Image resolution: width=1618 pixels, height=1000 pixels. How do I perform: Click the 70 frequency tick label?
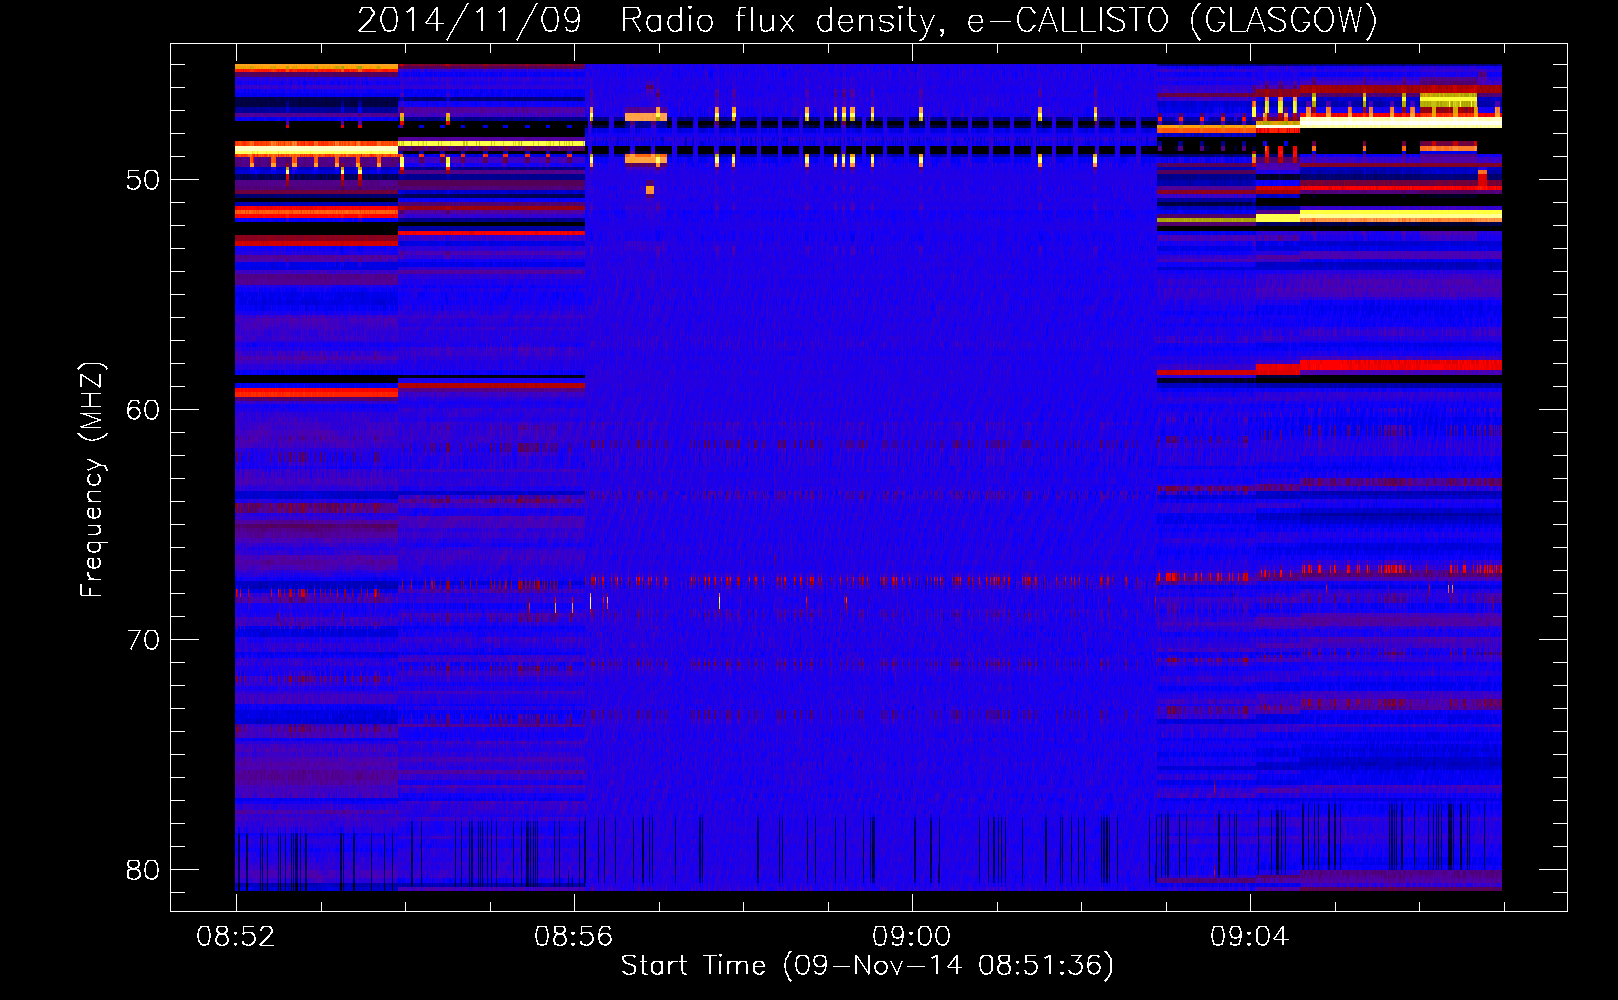tap(143, 640)
